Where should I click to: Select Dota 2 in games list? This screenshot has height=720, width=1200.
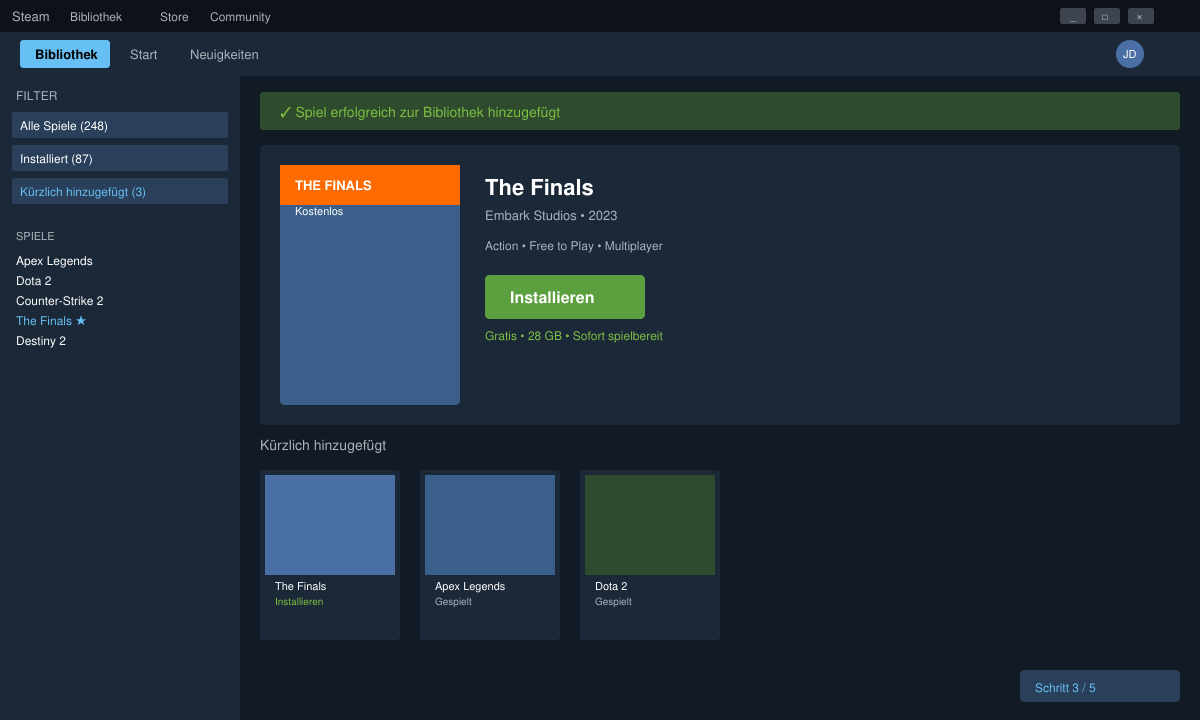click(34, 281)
